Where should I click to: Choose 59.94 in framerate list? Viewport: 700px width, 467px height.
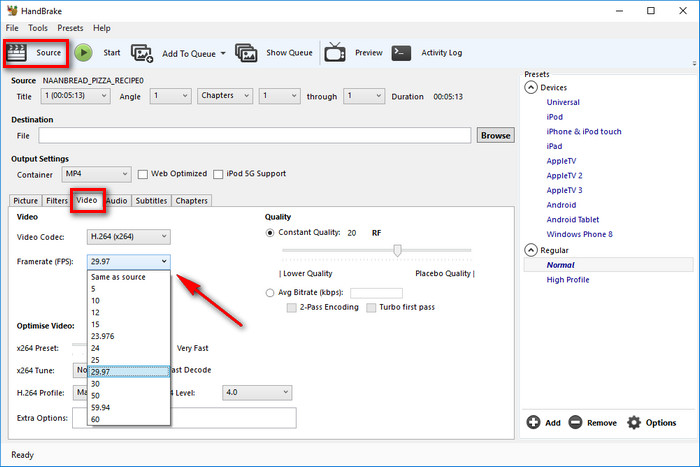click(x=129, y=408)
